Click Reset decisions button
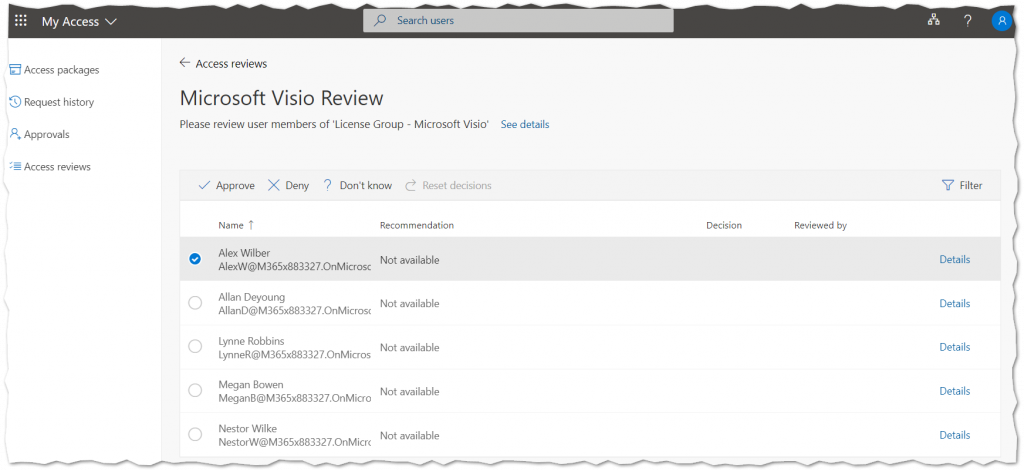Screen dimensions: 1024x471 pyautogui.click(x=449, y=186)
